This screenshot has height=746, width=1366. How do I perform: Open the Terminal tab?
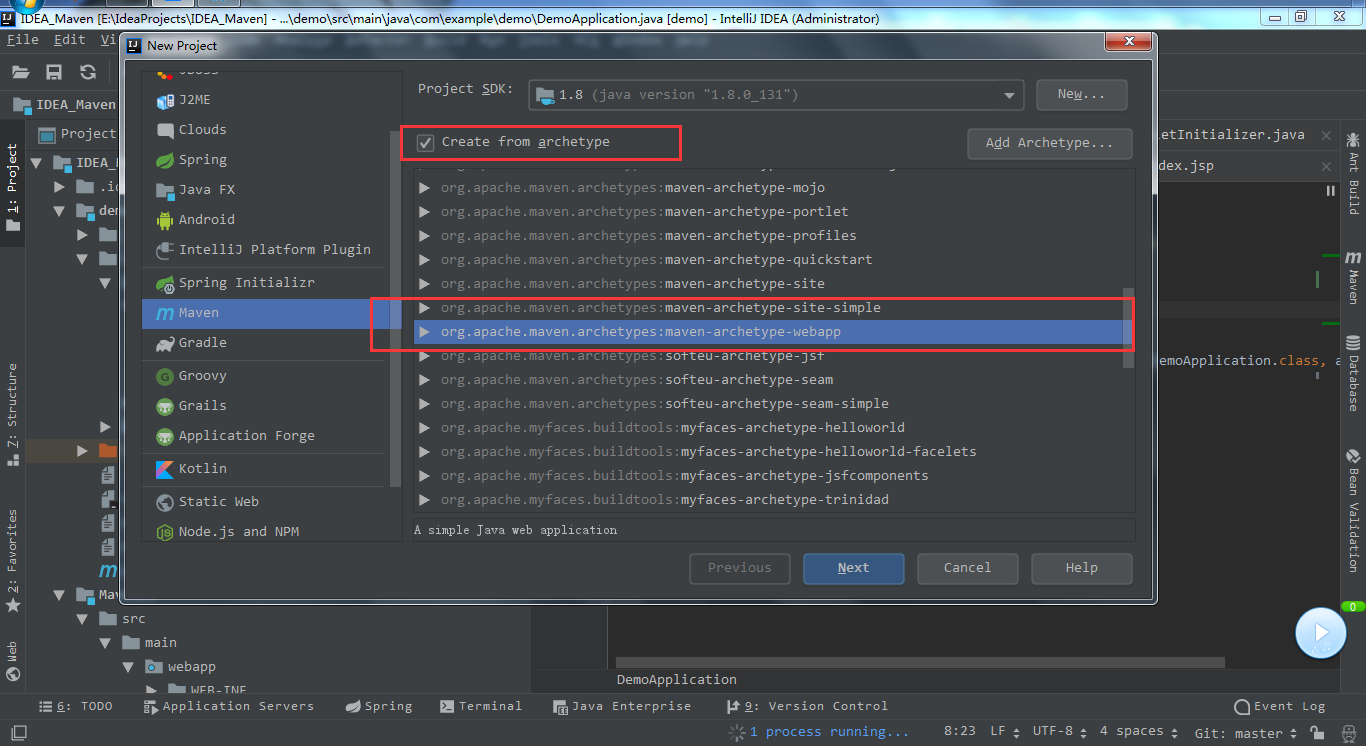(x=481, y=706)
